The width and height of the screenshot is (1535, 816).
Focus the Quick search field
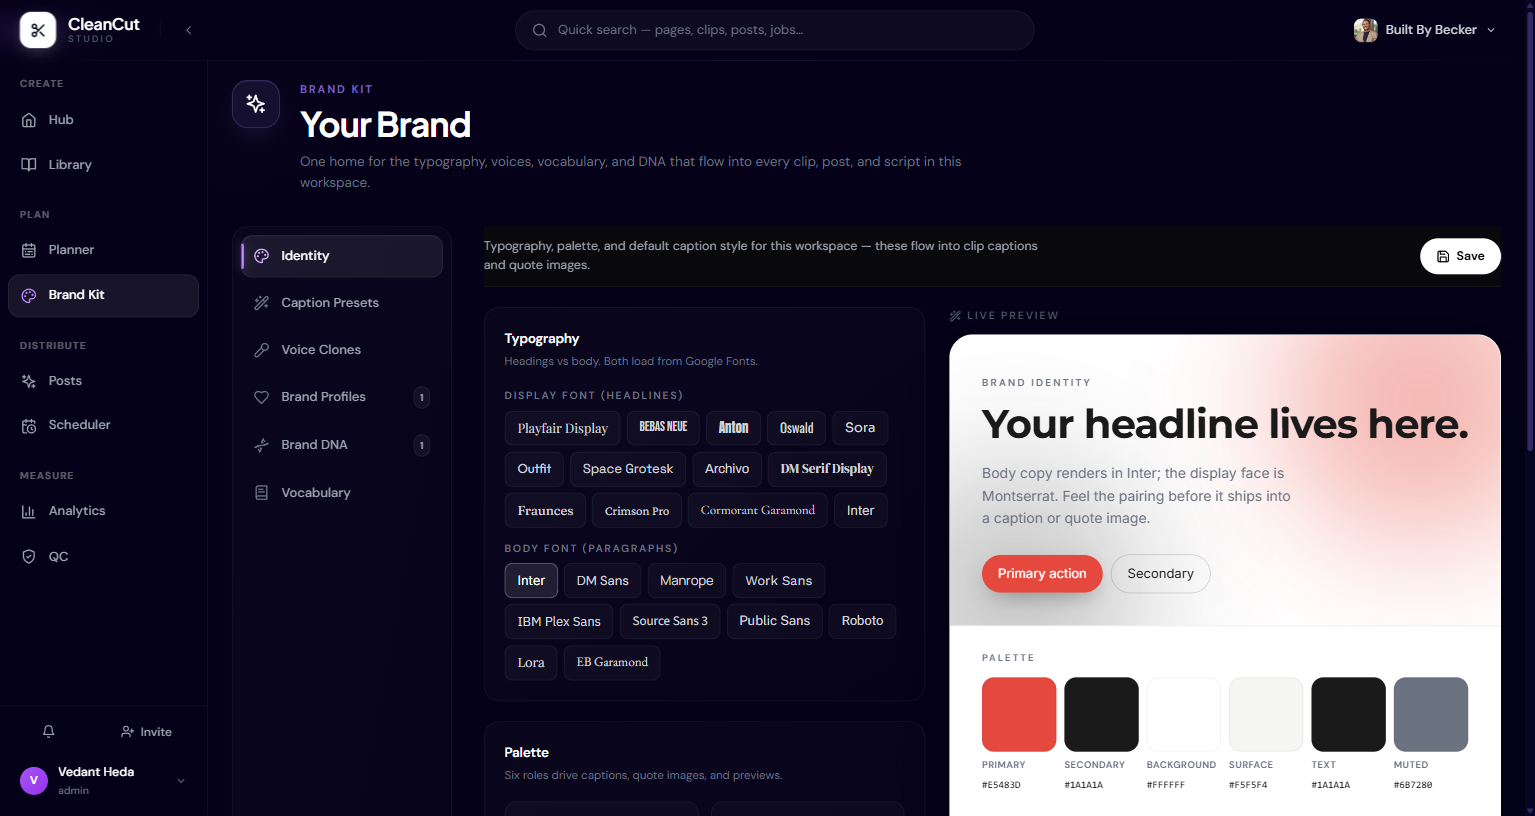coord(774,30)
